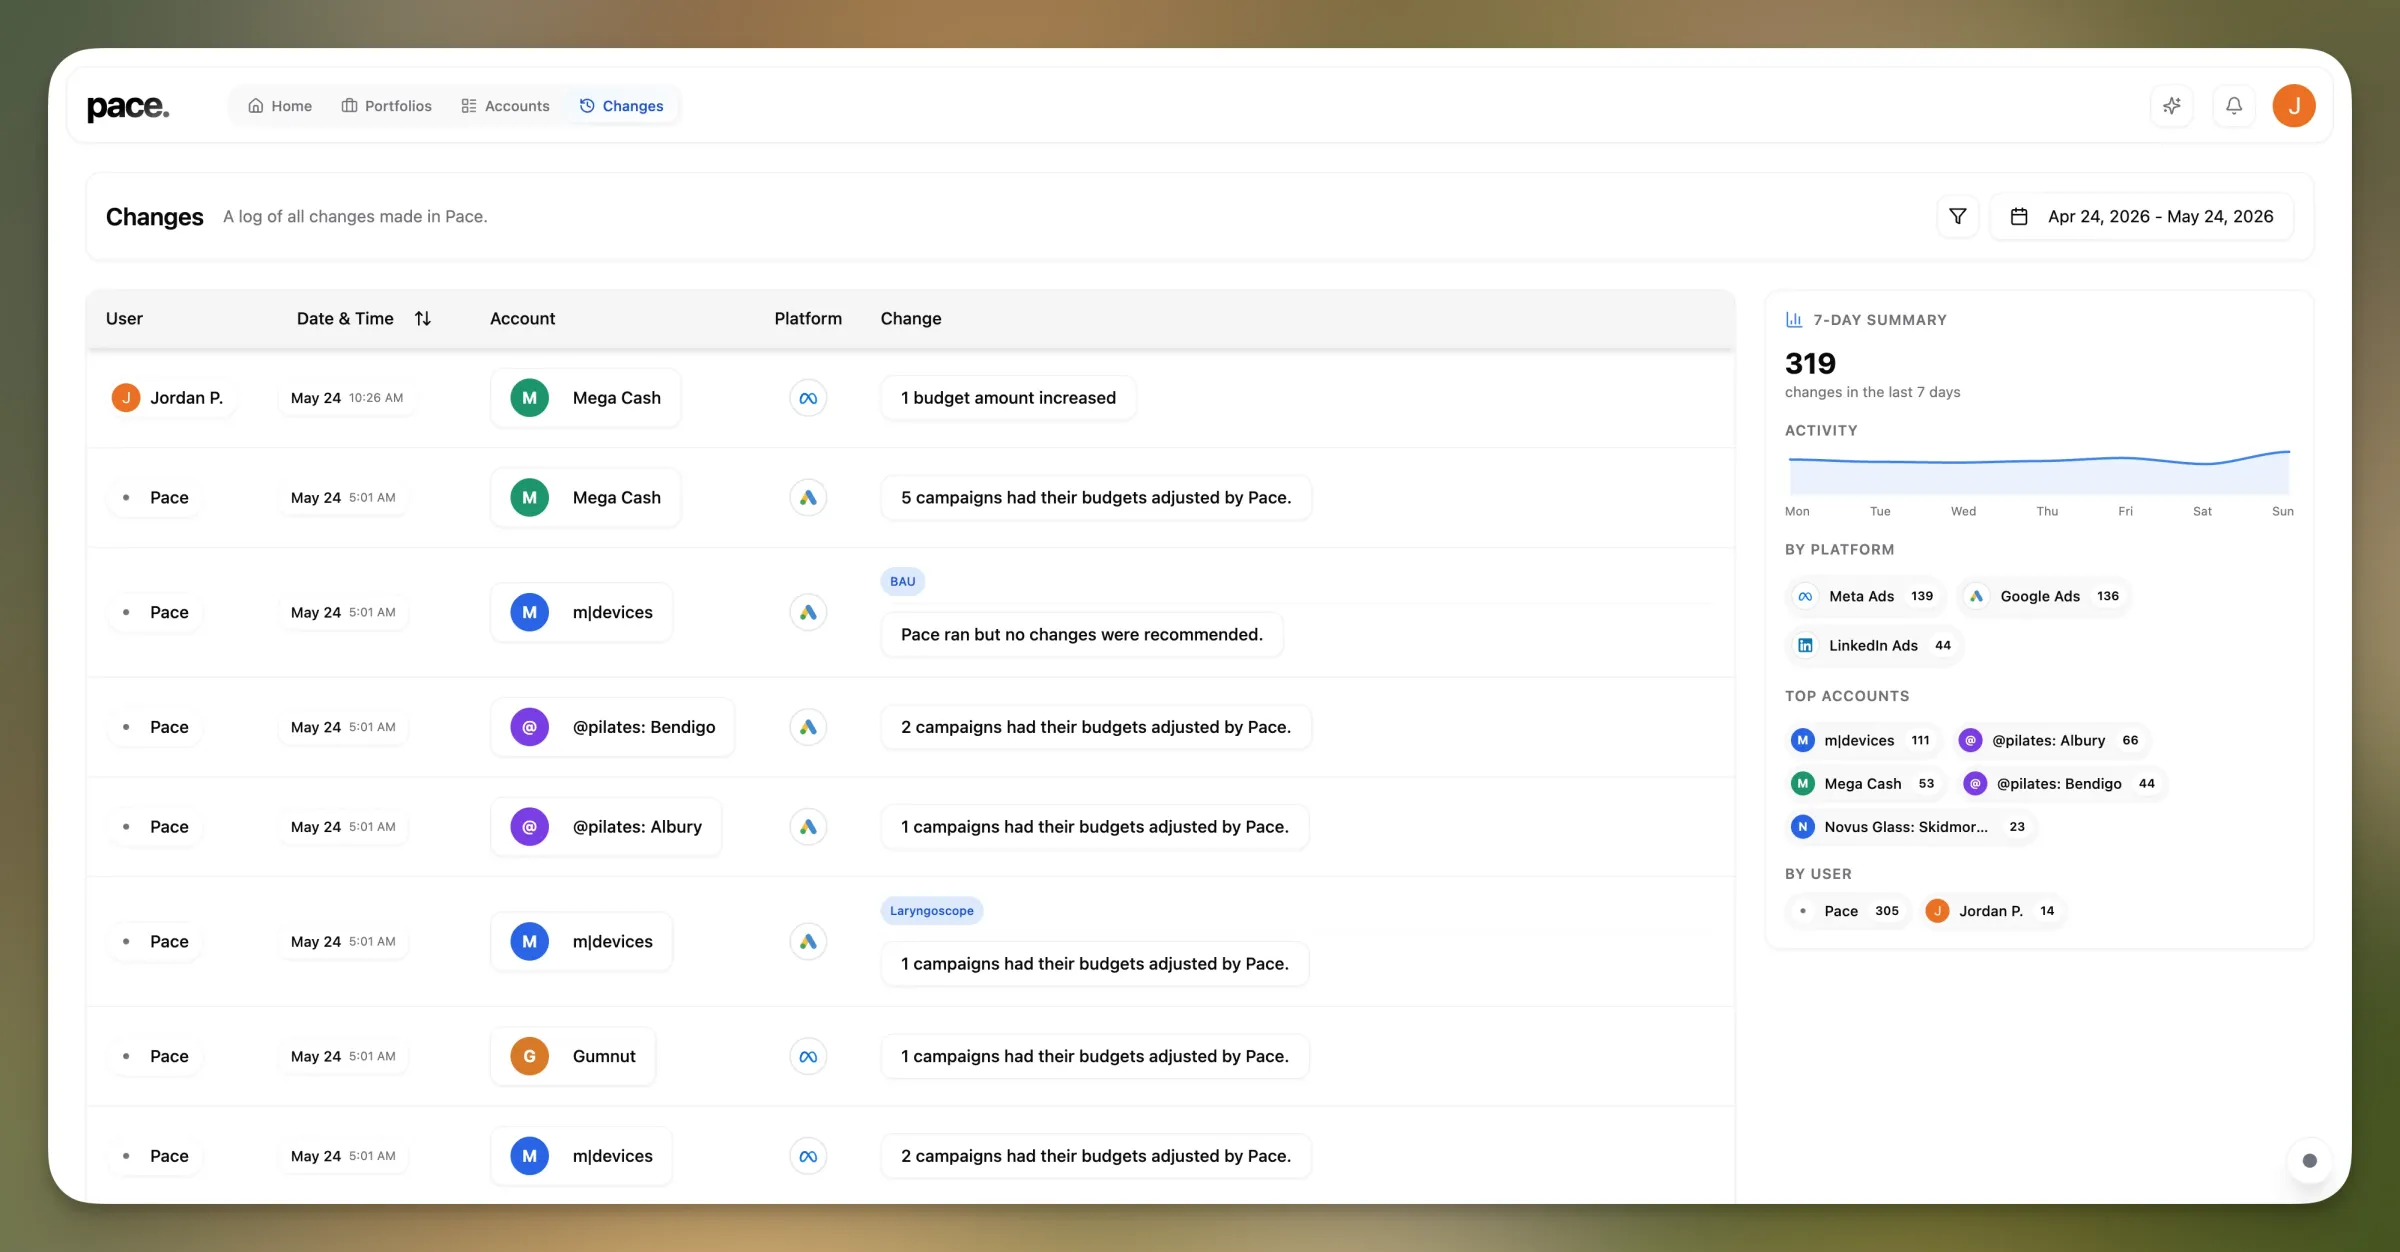Click the pace. logo
Screen dimensions: 2400x1252
point(128,106)
